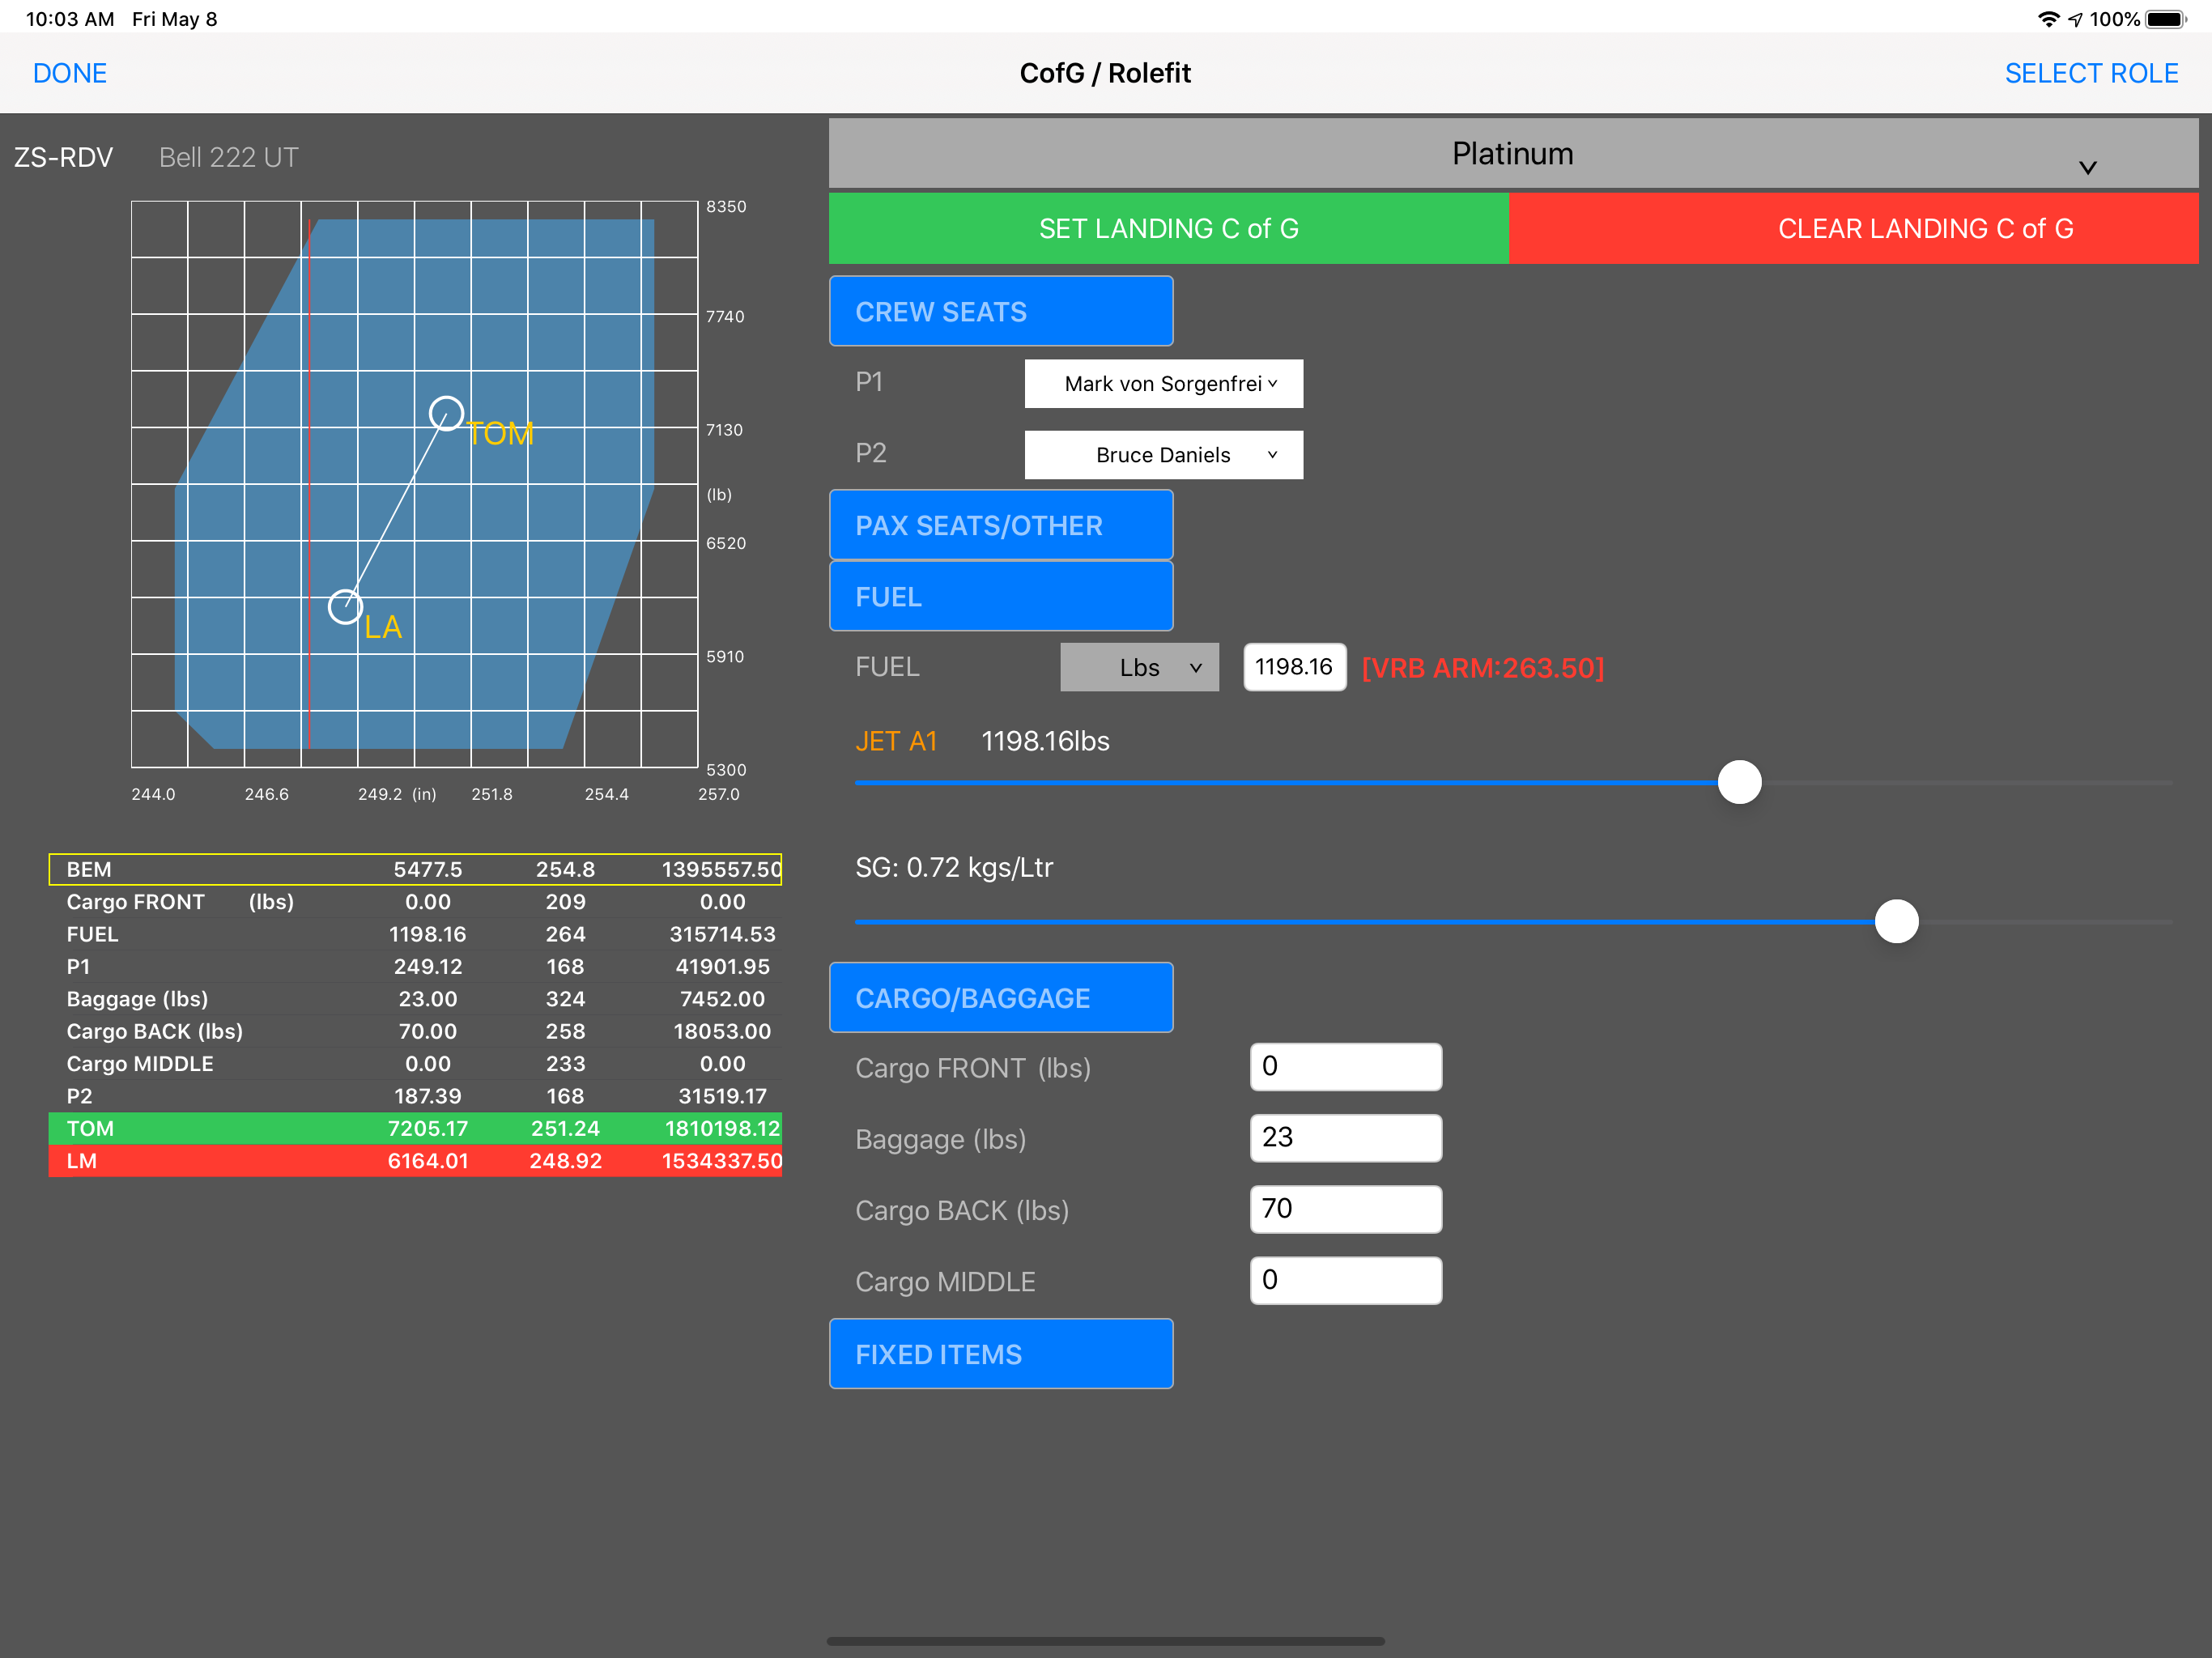The width and height of the screenshot is (2212, 1658).
Task: Click the JET A1 fuel slider handle
Action: (x=1739, y=782)
